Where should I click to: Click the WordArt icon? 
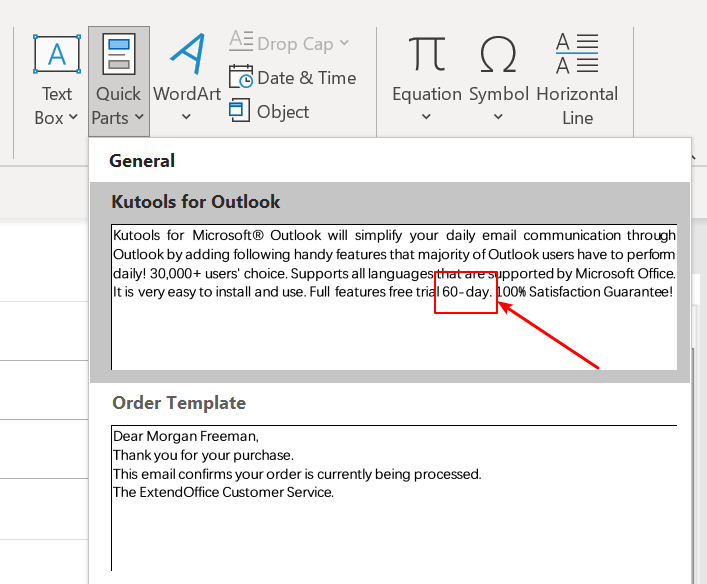click(188, 54)
